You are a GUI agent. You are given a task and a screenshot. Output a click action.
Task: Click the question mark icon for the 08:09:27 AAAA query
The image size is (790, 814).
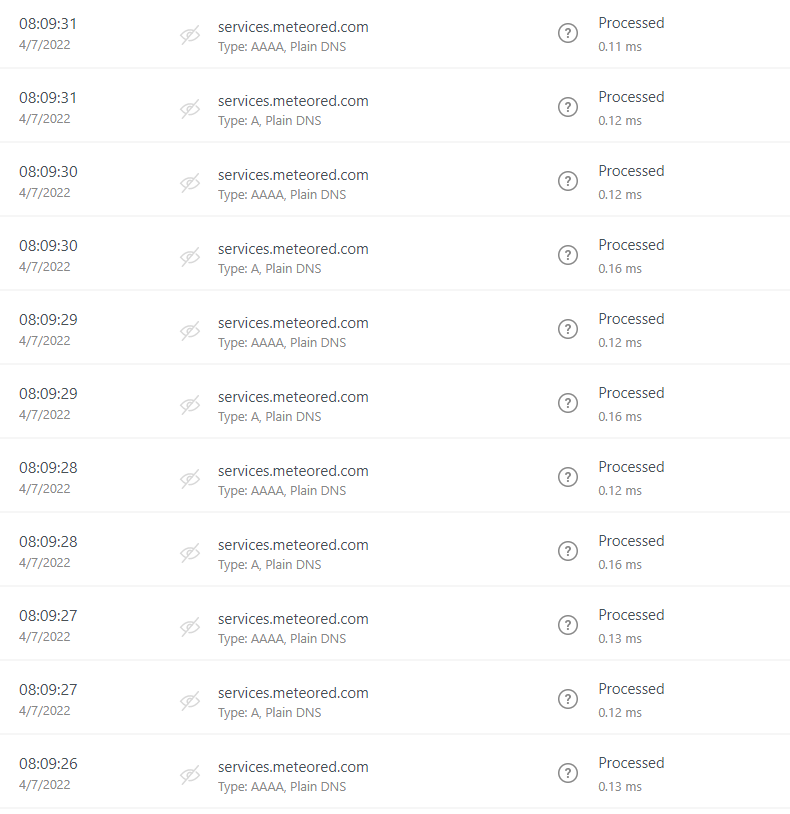[568, 625]
